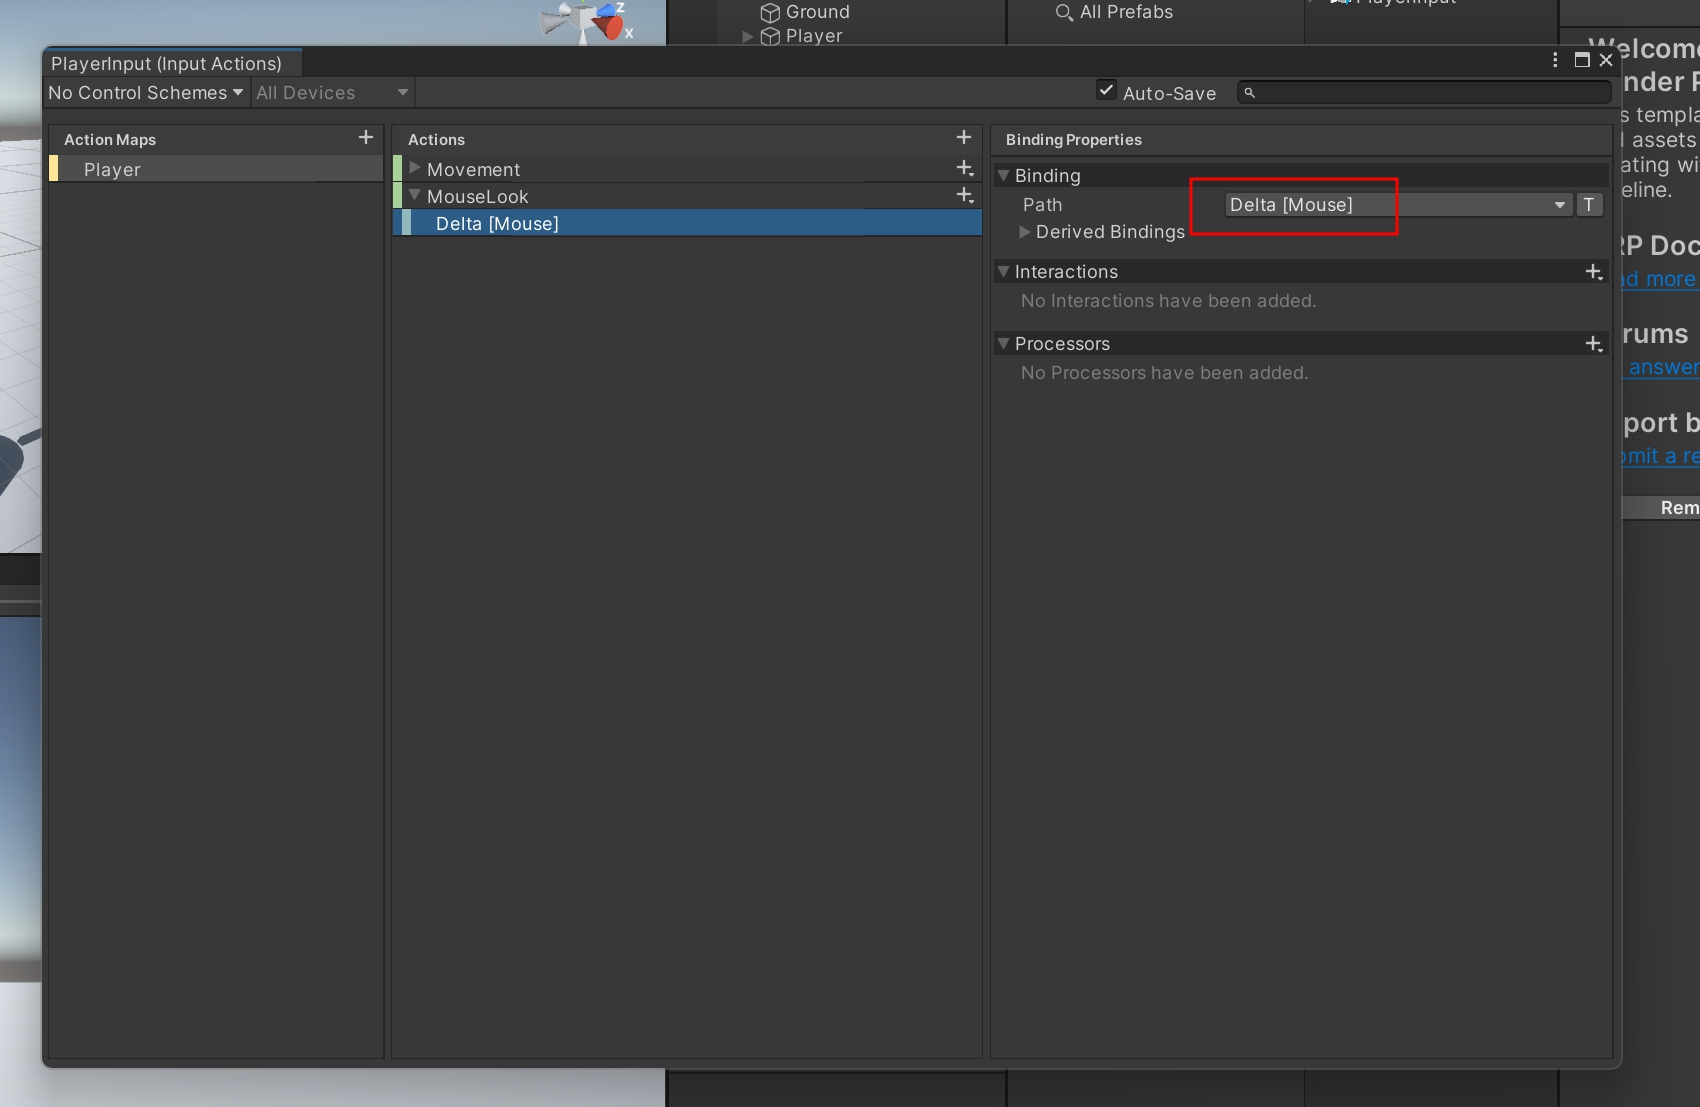1700x1107 pixels.
Task: Close the PlayerInput Input Actions window
Action: click(1606, 60)
